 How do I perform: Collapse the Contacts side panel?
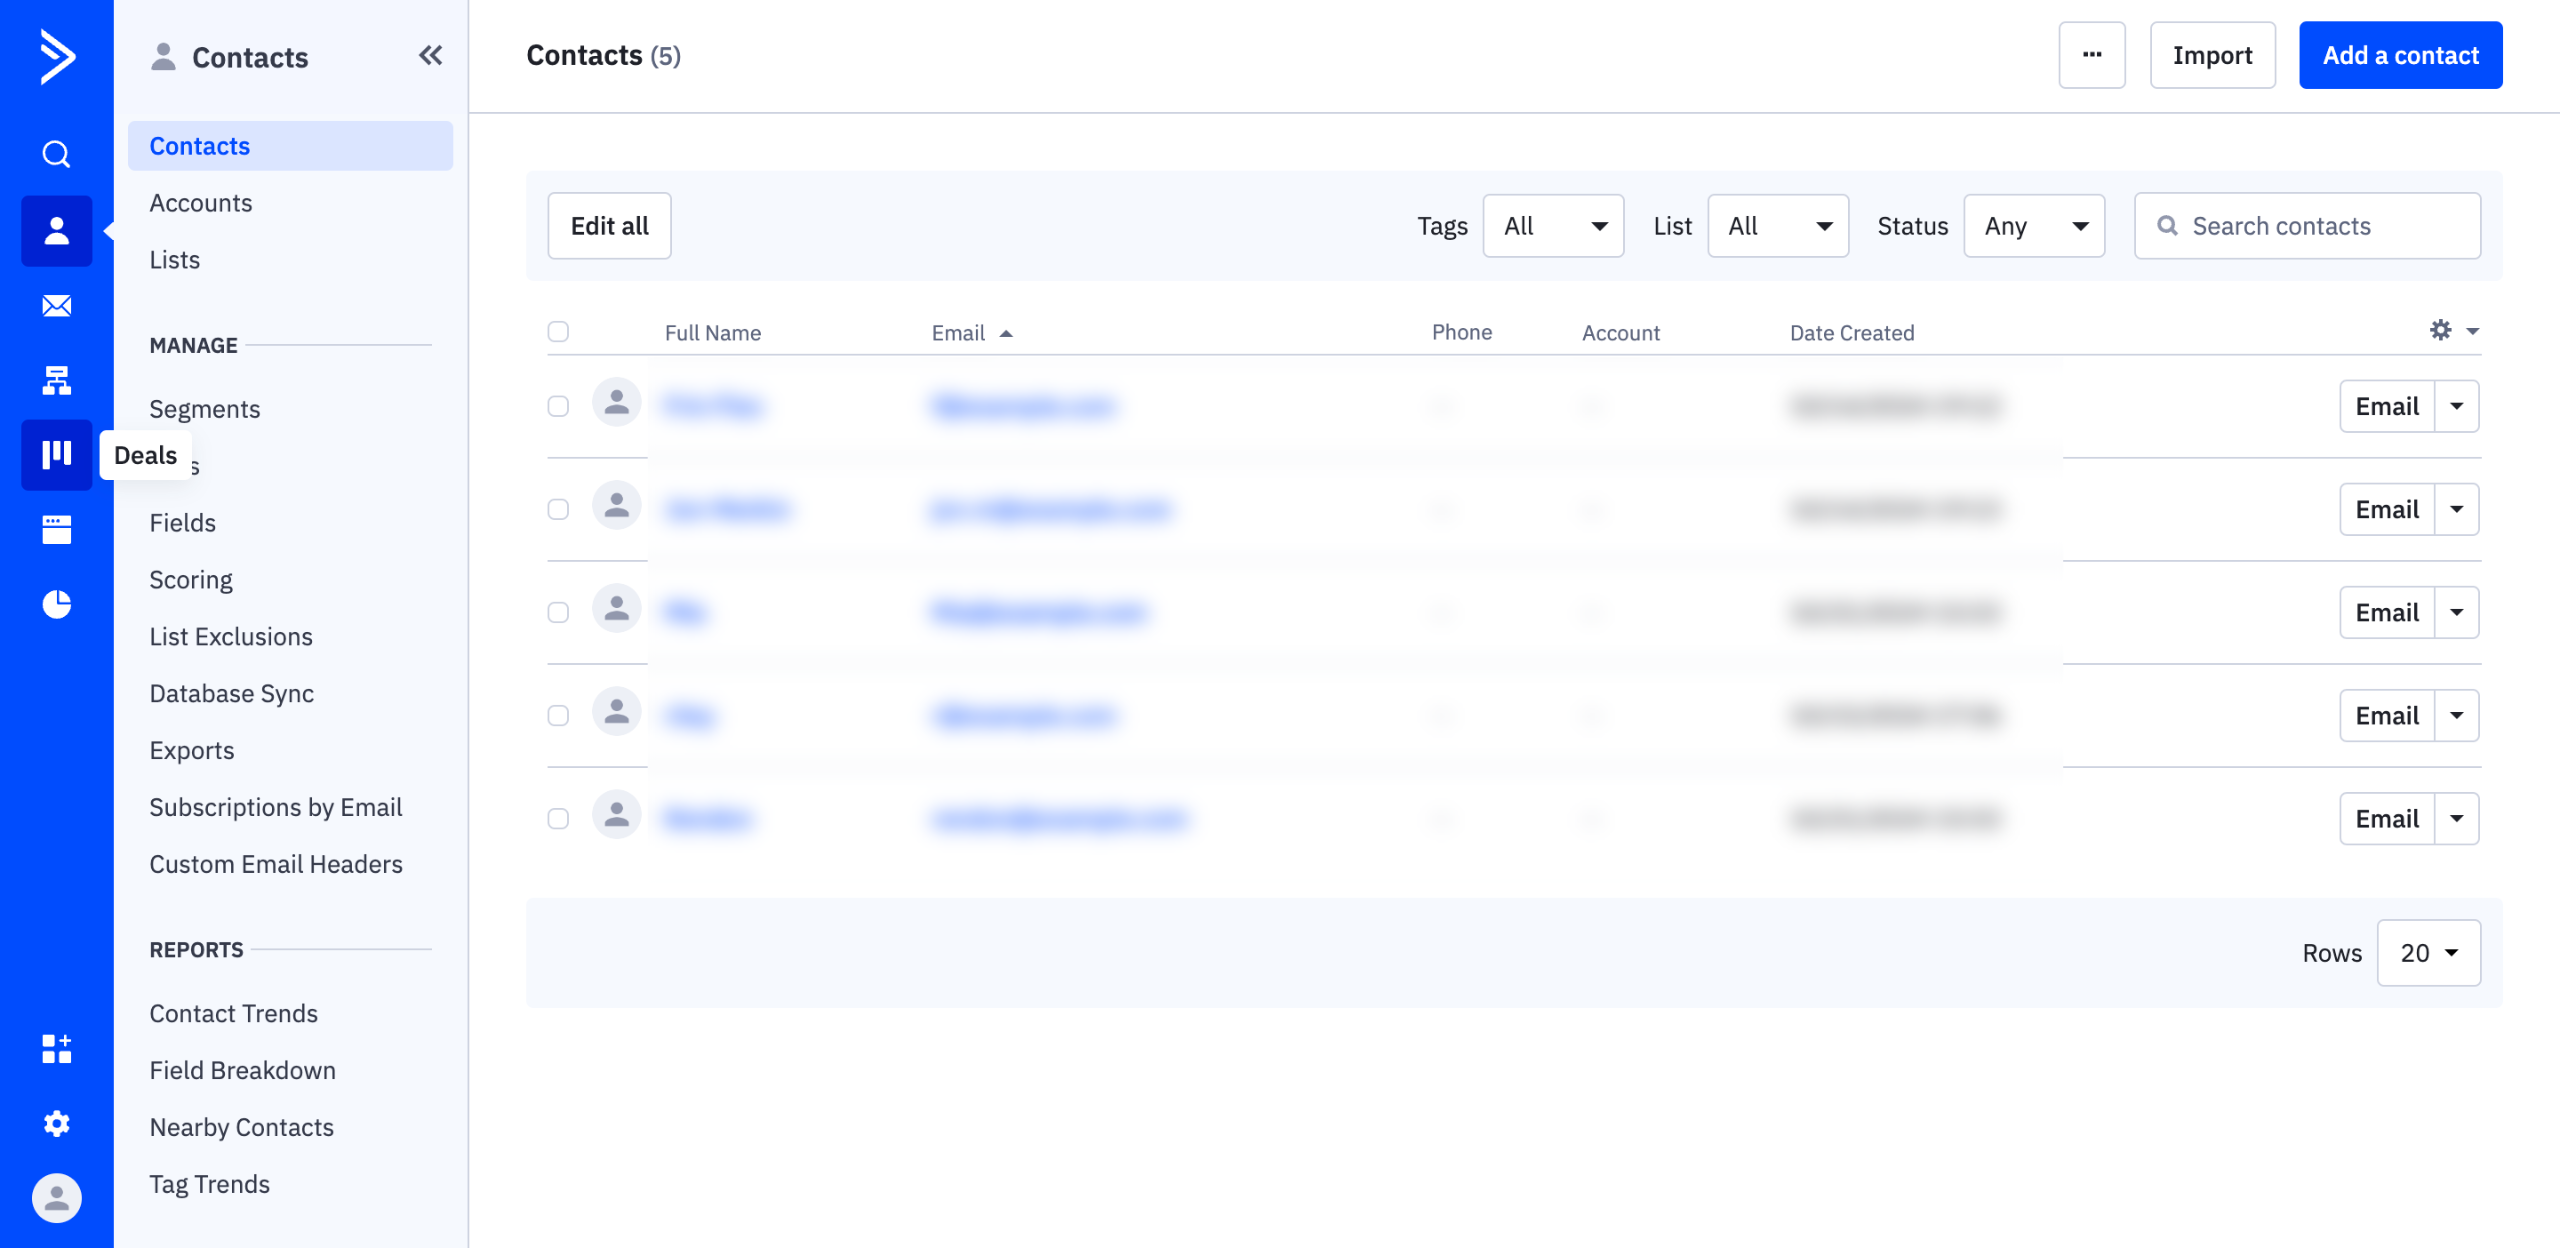pyautogui.click(x=430, y=56)
